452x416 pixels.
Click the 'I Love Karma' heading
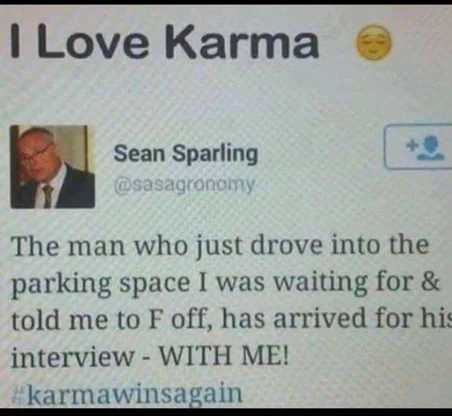pyautogui.click(x=165, y=42)
